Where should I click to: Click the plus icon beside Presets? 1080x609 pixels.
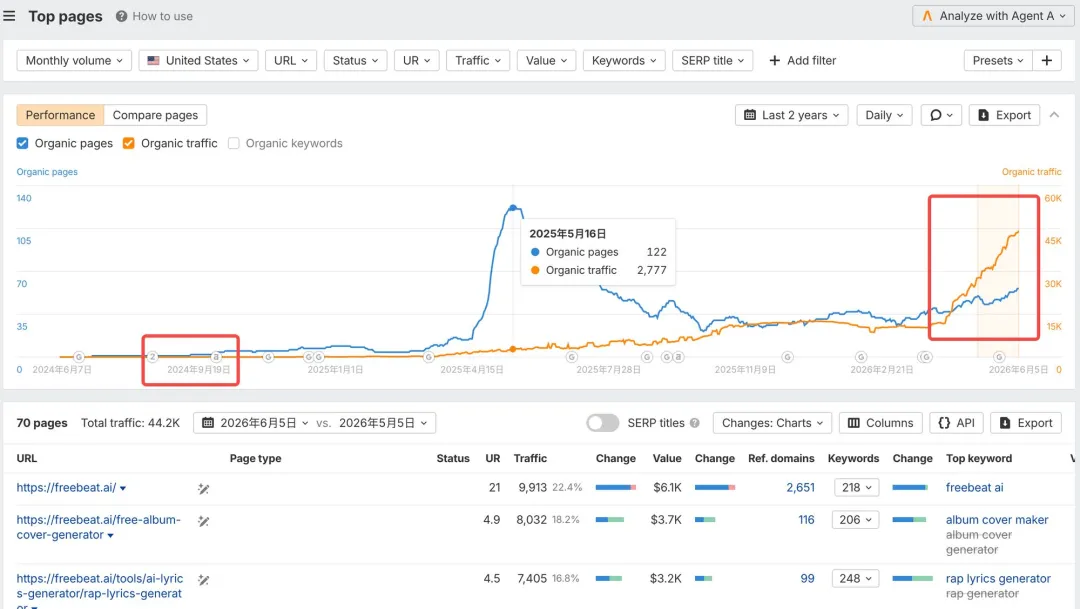[1047, 61]
